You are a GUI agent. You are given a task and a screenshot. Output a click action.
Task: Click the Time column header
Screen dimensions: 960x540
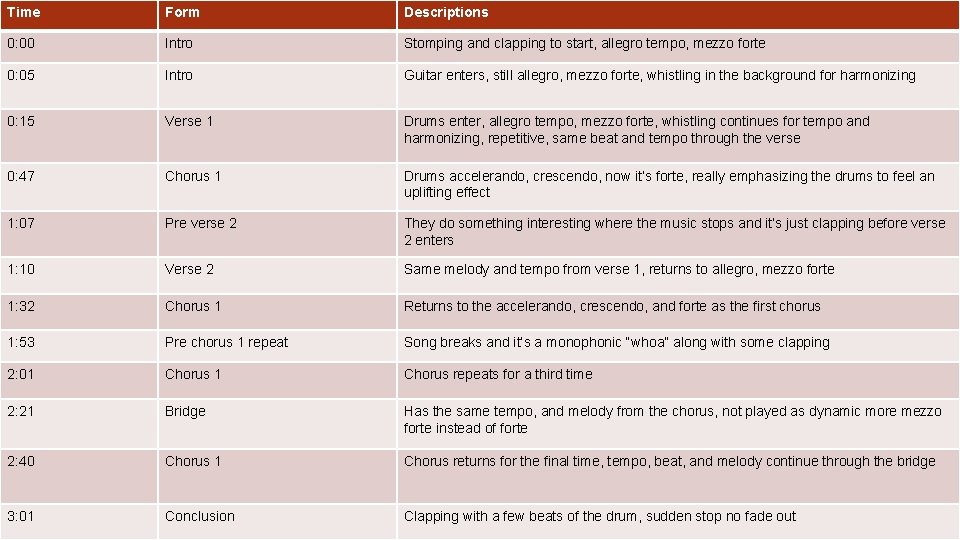[x=24, y=12]
